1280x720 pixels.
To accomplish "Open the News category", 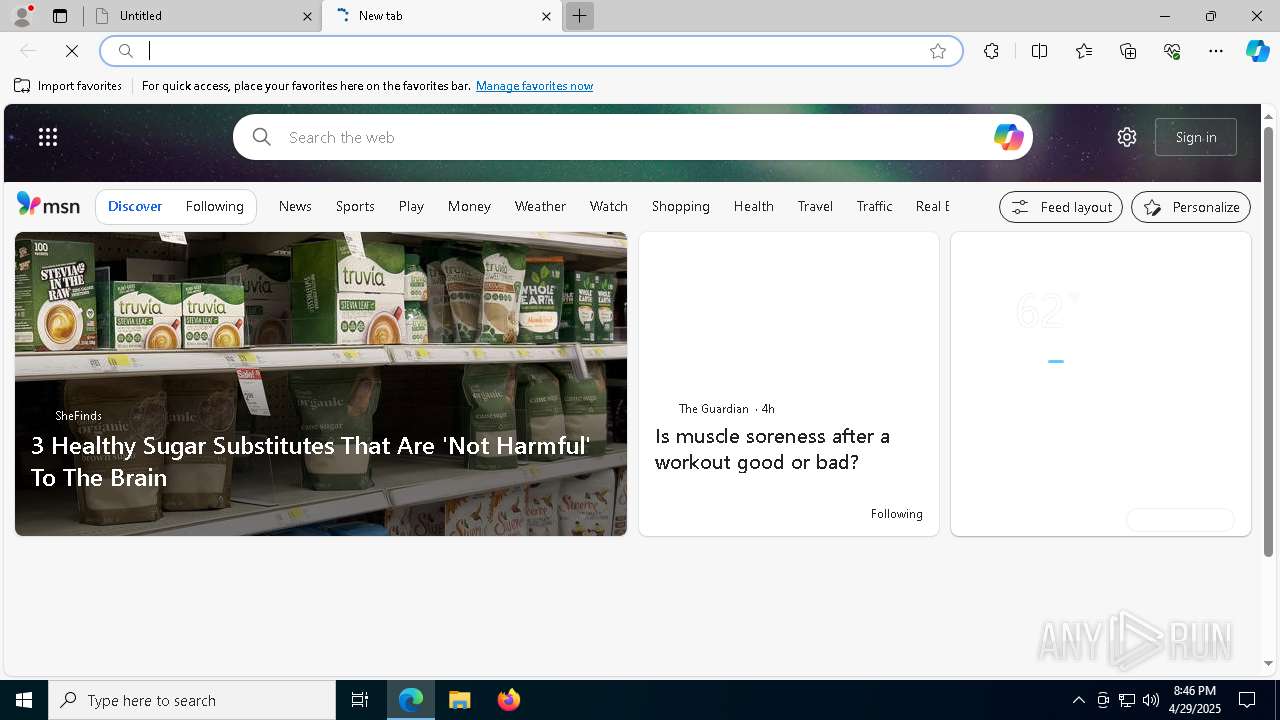I will point(295,206).
